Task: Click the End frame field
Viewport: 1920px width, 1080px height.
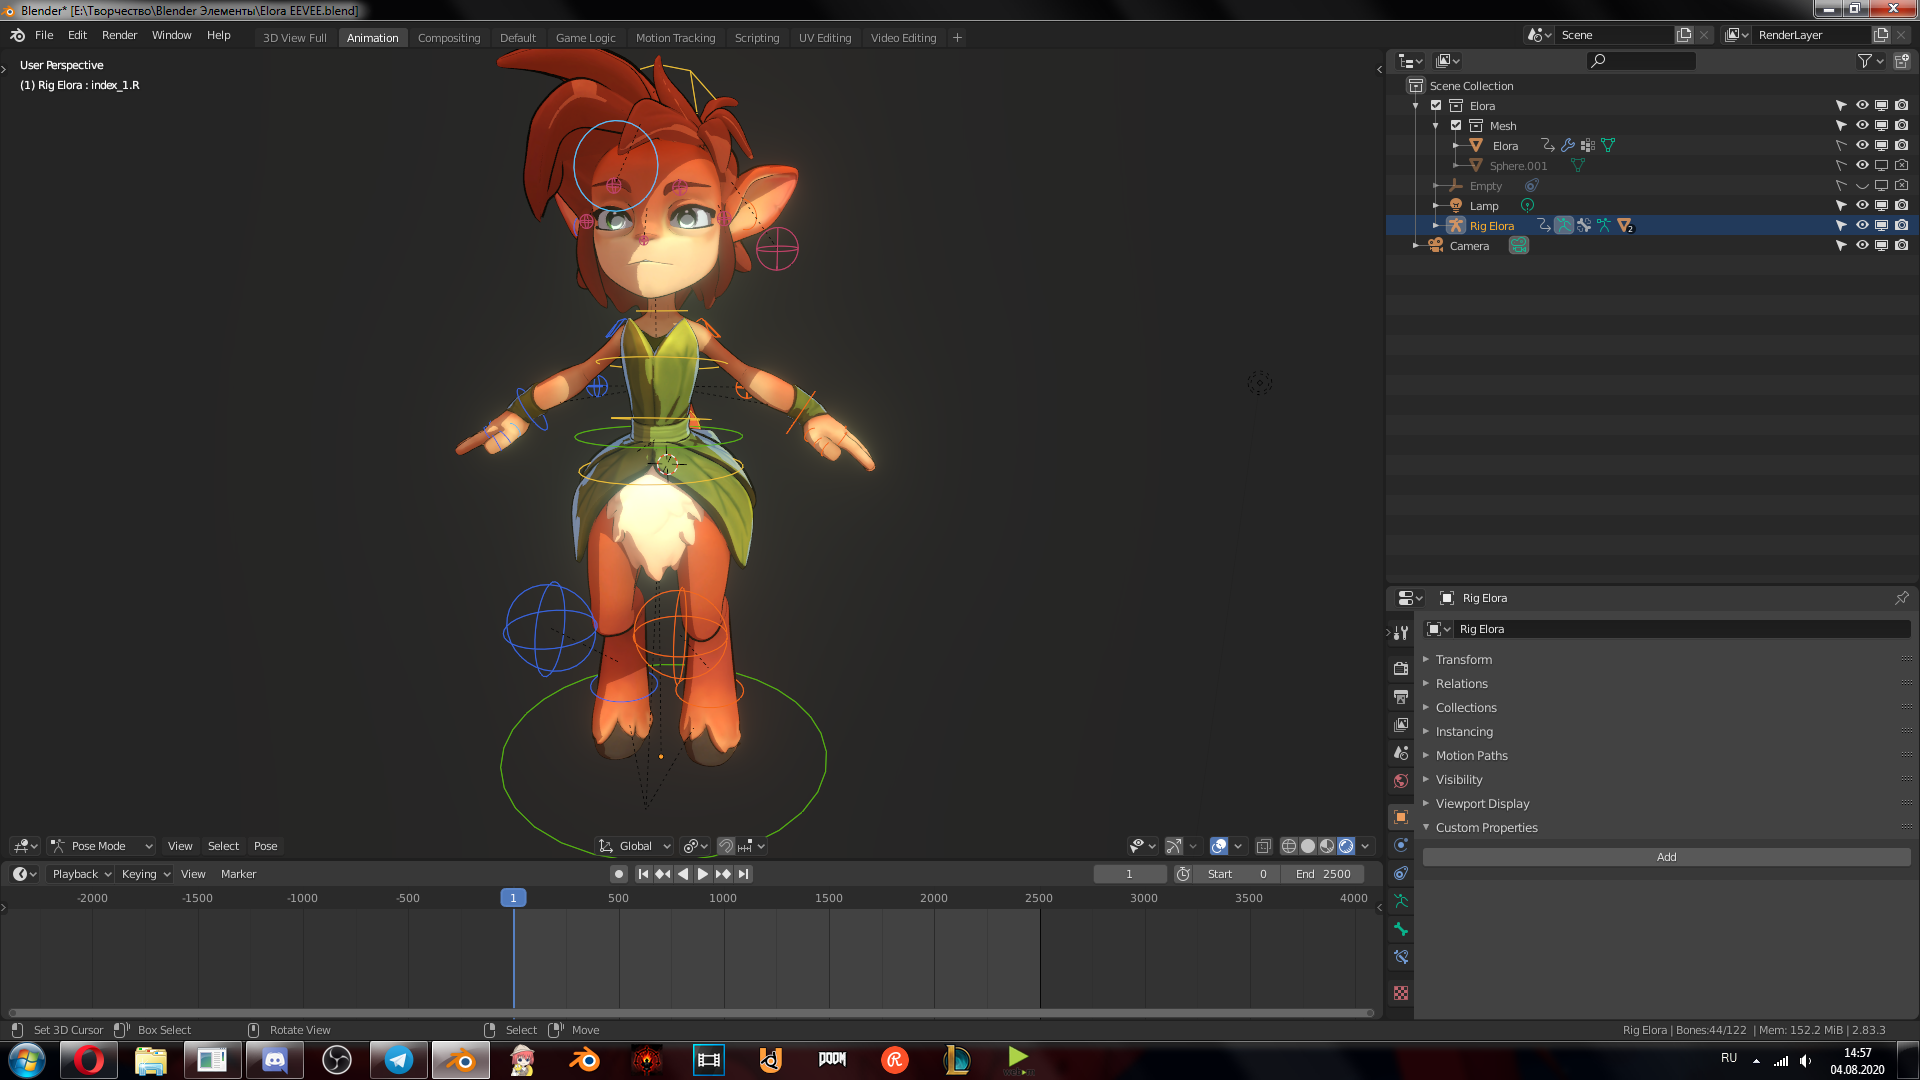Action: 1323,874
